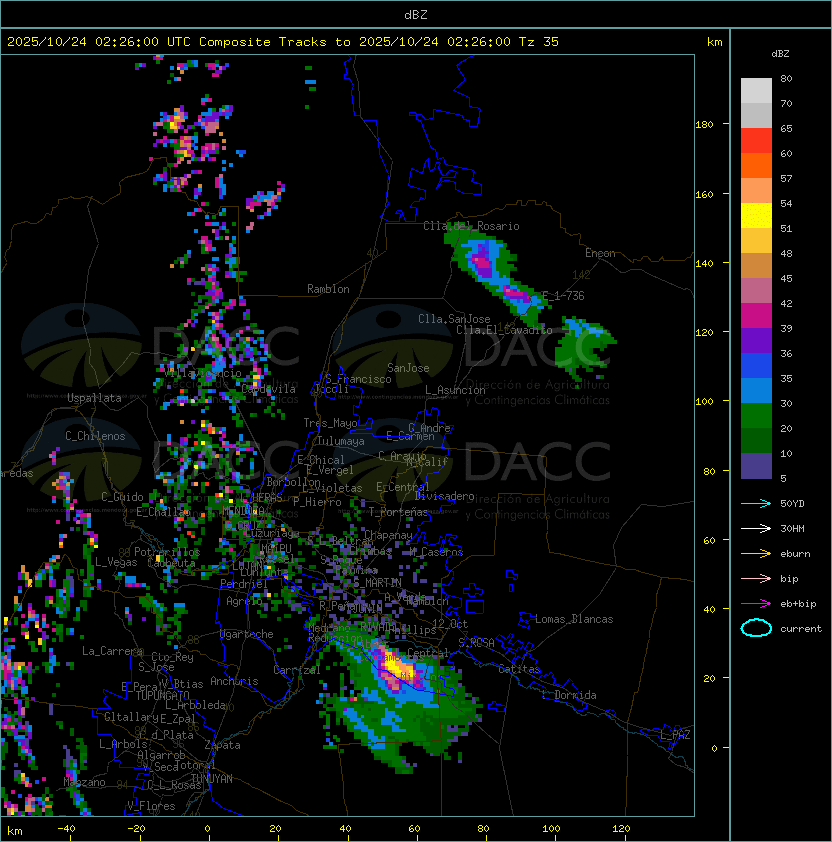Click the dBZ title at the top
Image resolution: width=832 pixels, height=842 pixels.
pyautogui.click(x=416, y=14)
